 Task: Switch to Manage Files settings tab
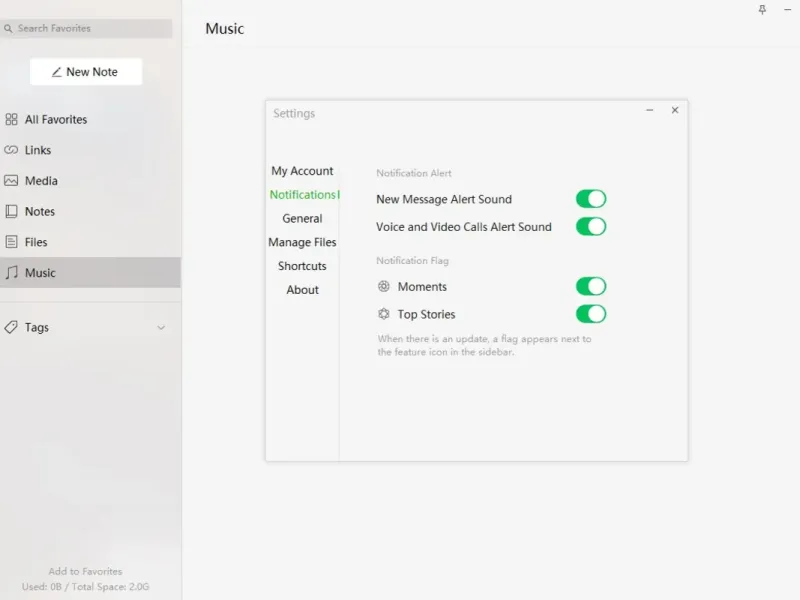point(302,242)
